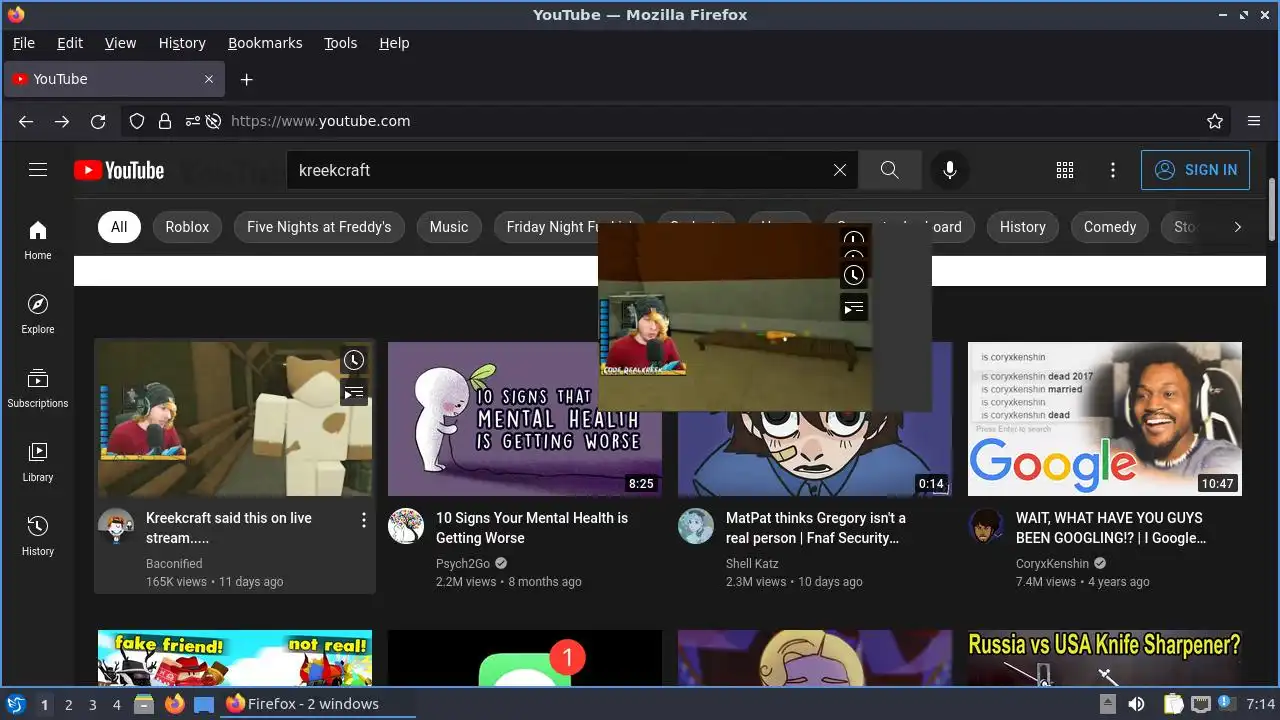Reload the page
The image size is (1280, 720).
click(x=98, y=121)
